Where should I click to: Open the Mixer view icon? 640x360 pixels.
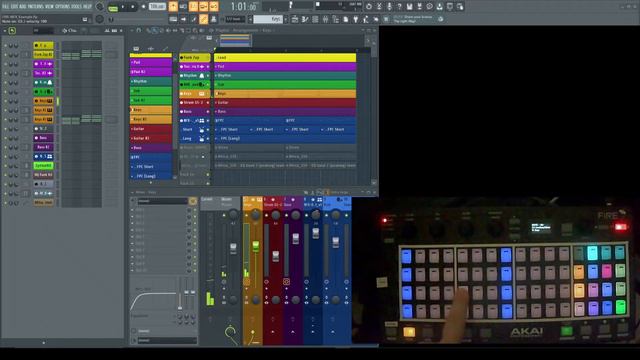(x=325, y=19)
